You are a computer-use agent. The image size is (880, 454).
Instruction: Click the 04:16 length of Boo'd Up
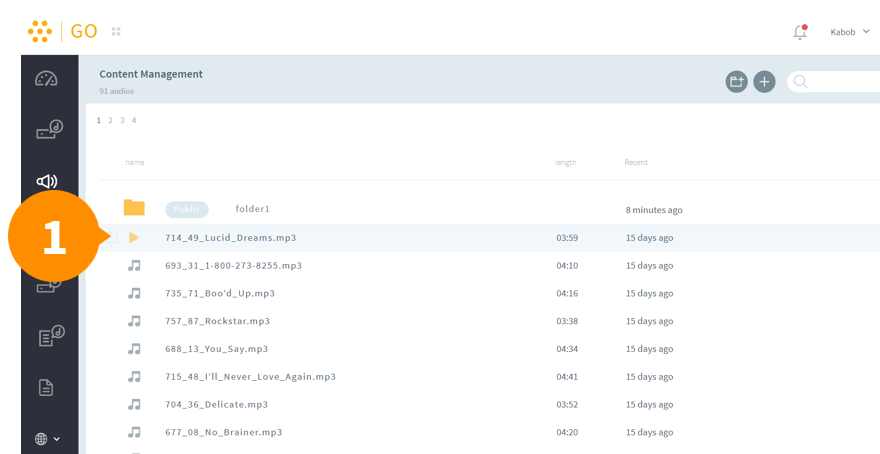tap(567, 294)
